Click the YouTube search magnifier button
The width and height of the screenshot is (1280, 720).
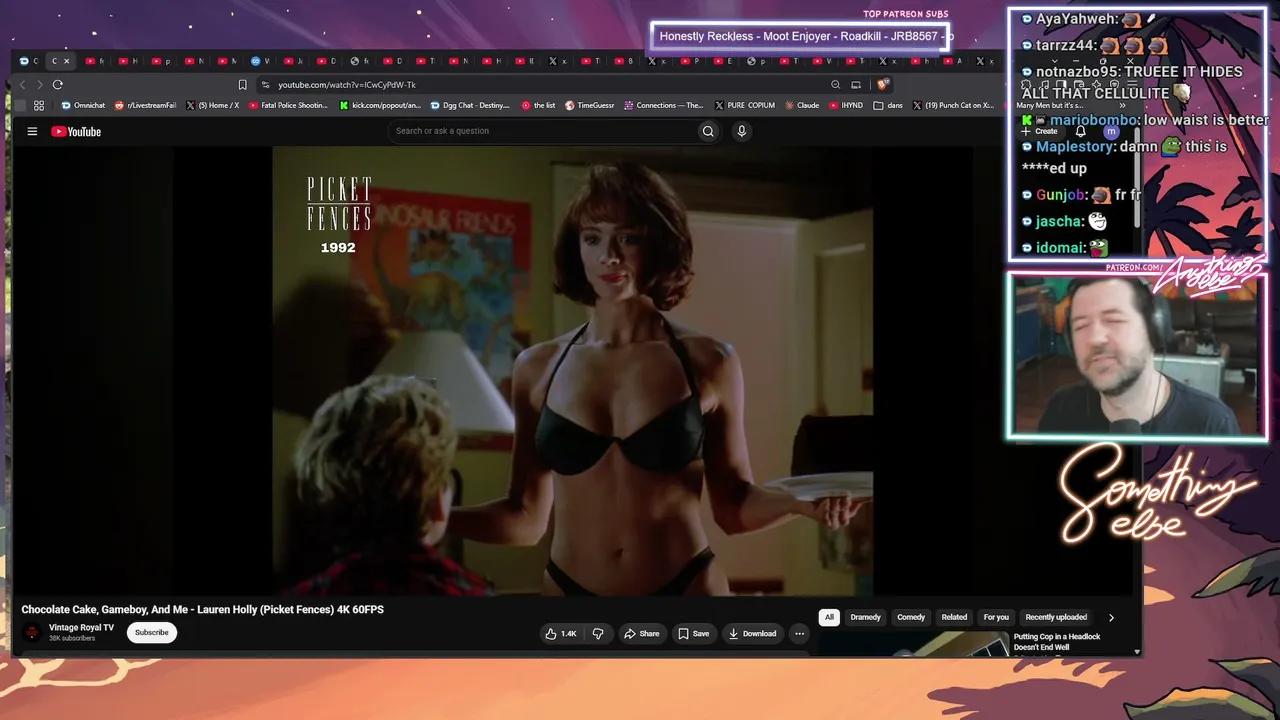pyautogui.click(x=708, y=131)
